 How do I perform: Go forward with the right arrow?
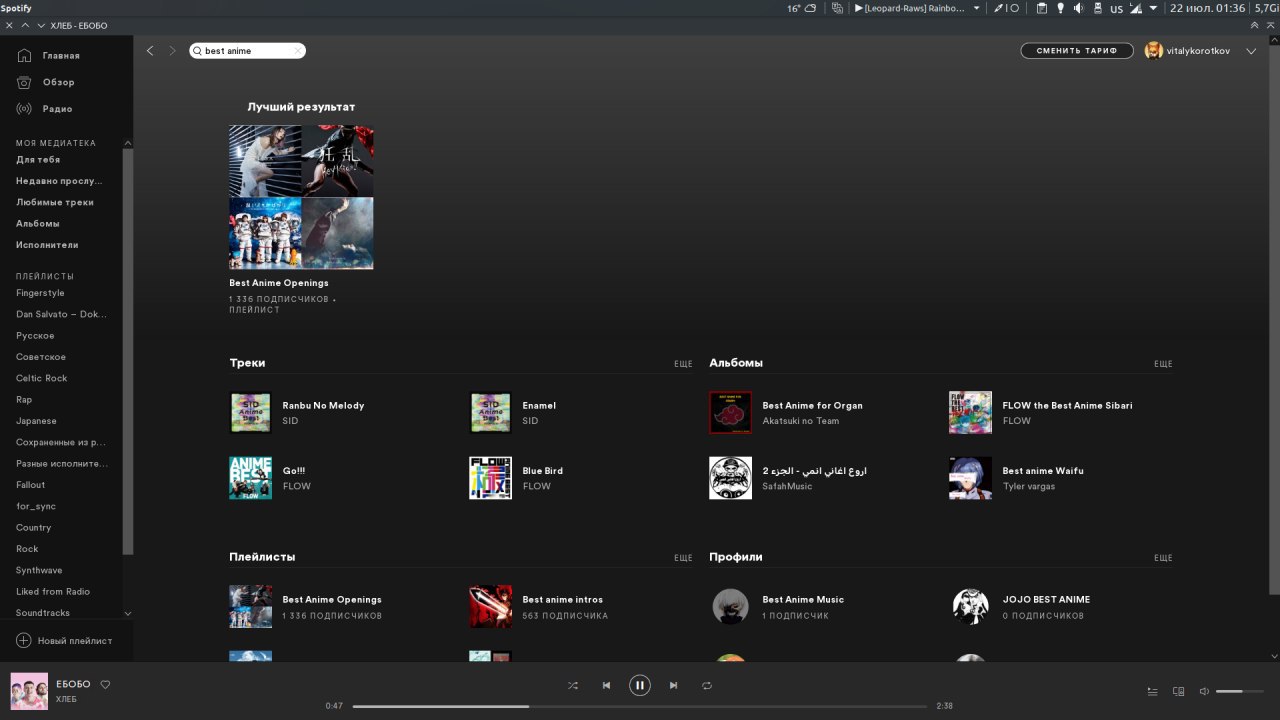(172, 50)
